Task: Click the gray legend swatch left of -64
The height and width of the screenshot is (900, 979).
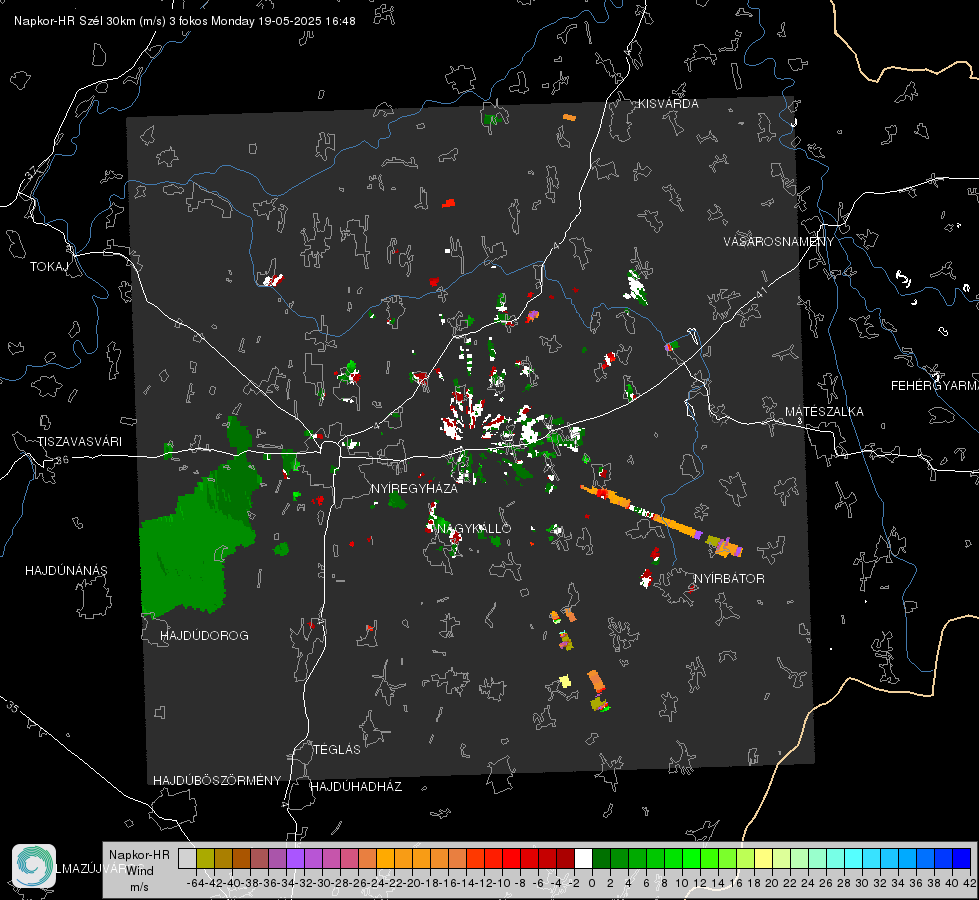Action: point(187,858)
